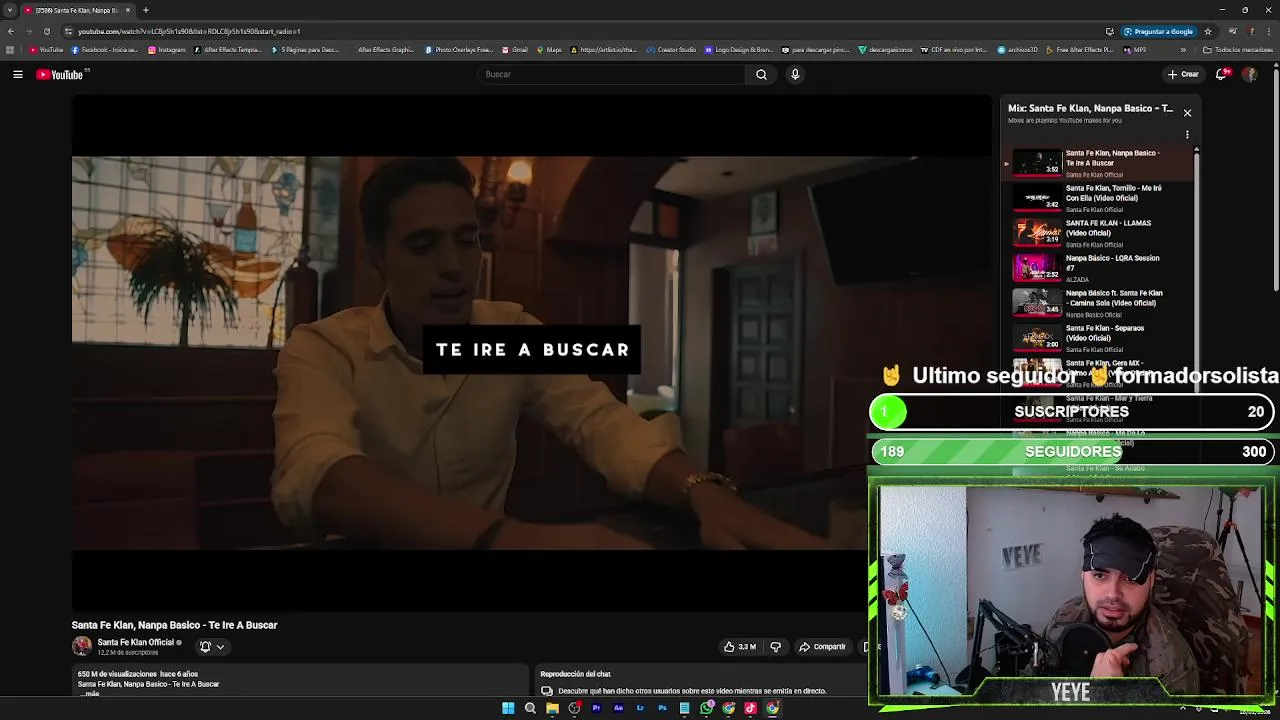Open the Gmail bookmark
This screenshot has width=1280, height=720.
(514, 50)
